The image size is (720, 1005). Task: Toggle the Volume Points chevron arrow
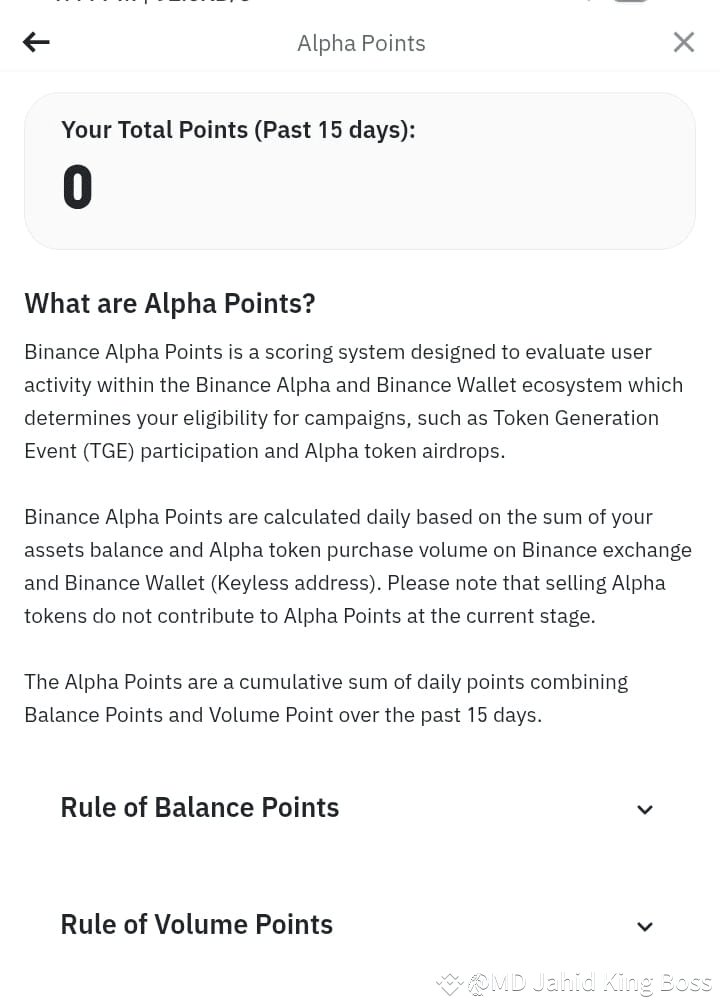pyautogui.click(x=645, y=927)
